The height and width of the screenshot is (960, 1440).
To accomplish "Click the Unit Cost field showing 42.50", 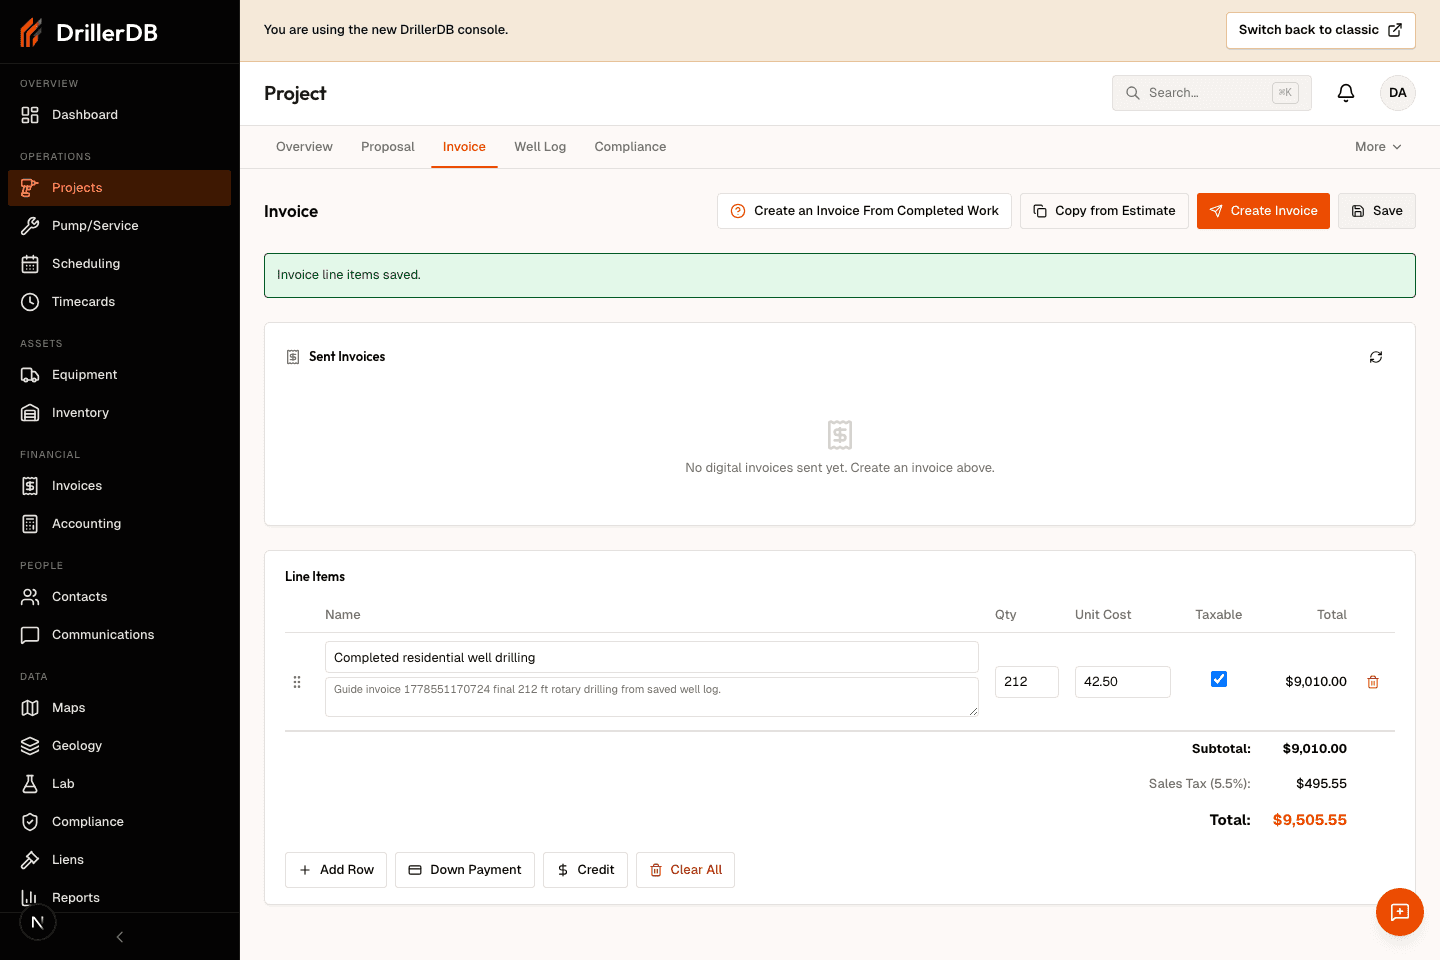I will tap(1123, 682).
